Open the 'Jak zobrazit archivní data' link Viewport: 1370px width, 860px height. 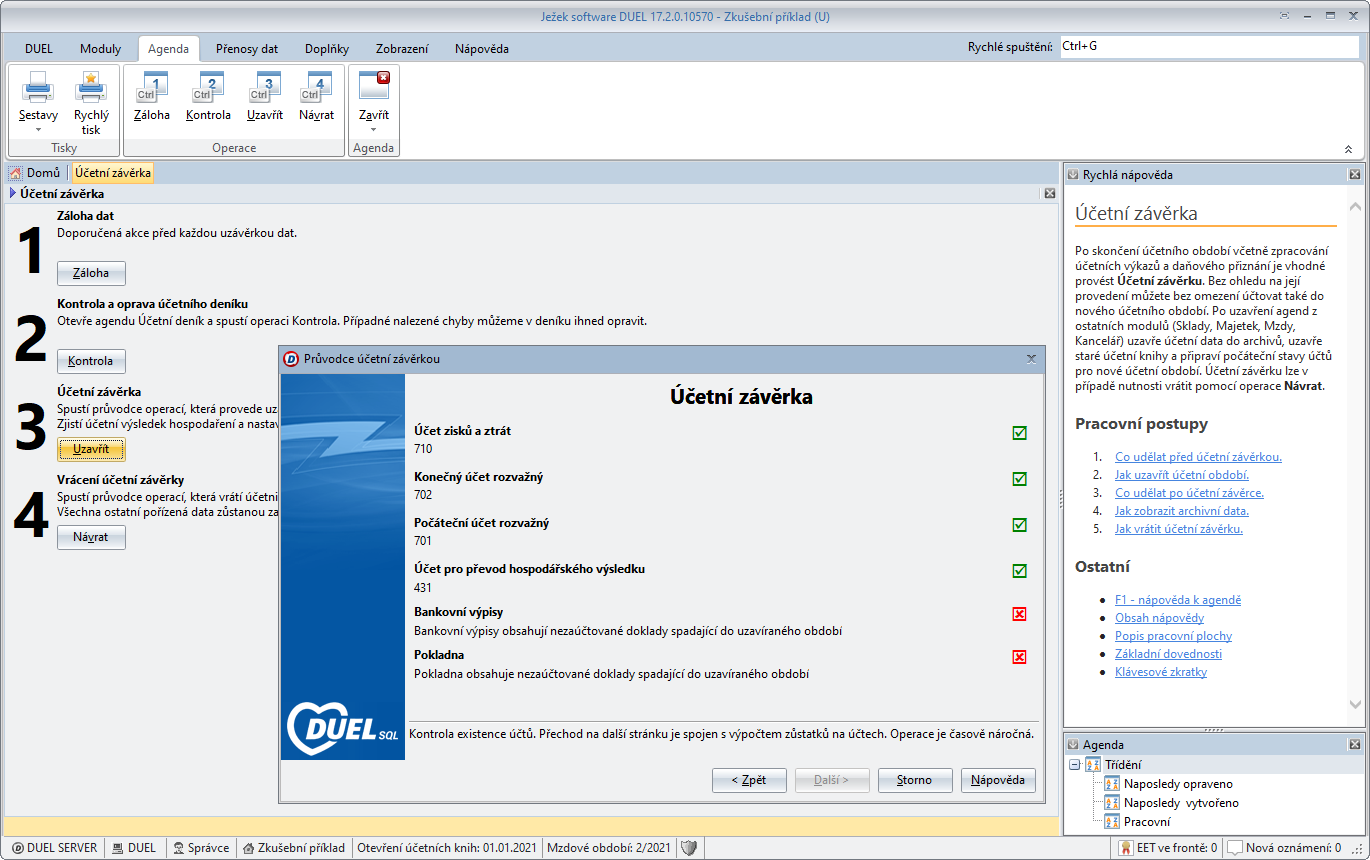(1182, 511)
